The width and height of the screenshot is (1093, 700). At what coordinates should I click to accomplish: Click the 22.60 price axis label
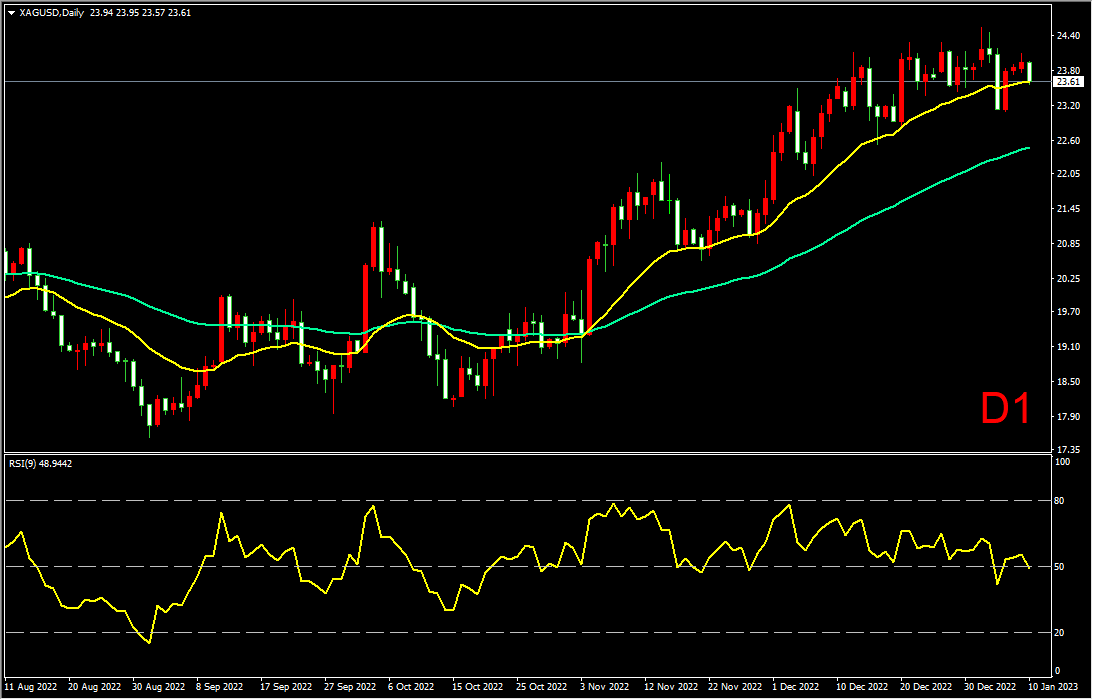pos(1069,140)
